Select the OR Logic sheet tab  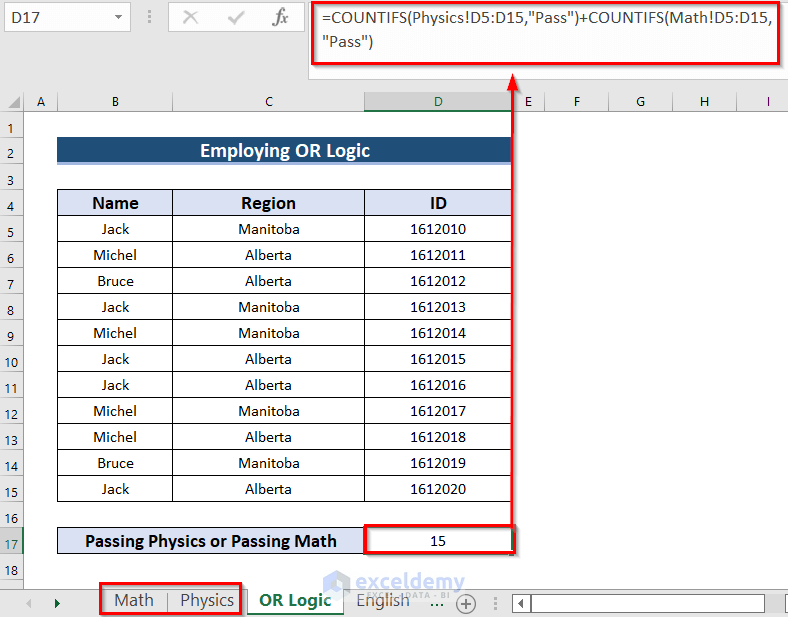click(x=295, y=600)
